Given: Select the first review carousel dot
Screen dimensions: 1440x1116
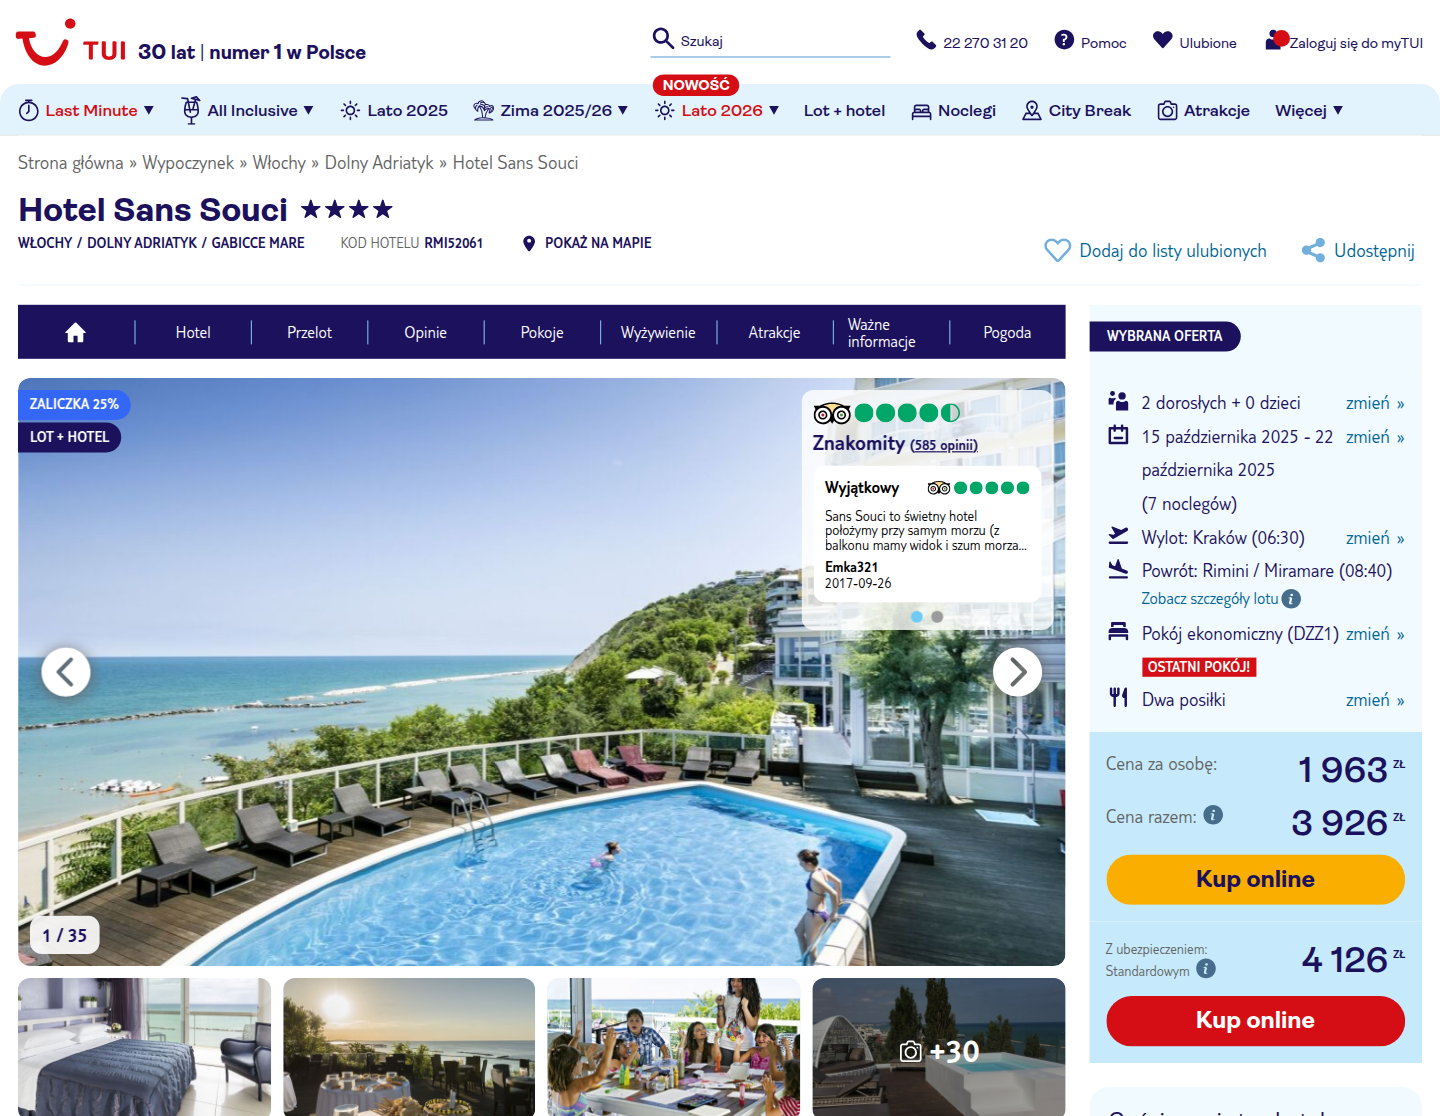Looking at the screenshot, I should 917,617.
